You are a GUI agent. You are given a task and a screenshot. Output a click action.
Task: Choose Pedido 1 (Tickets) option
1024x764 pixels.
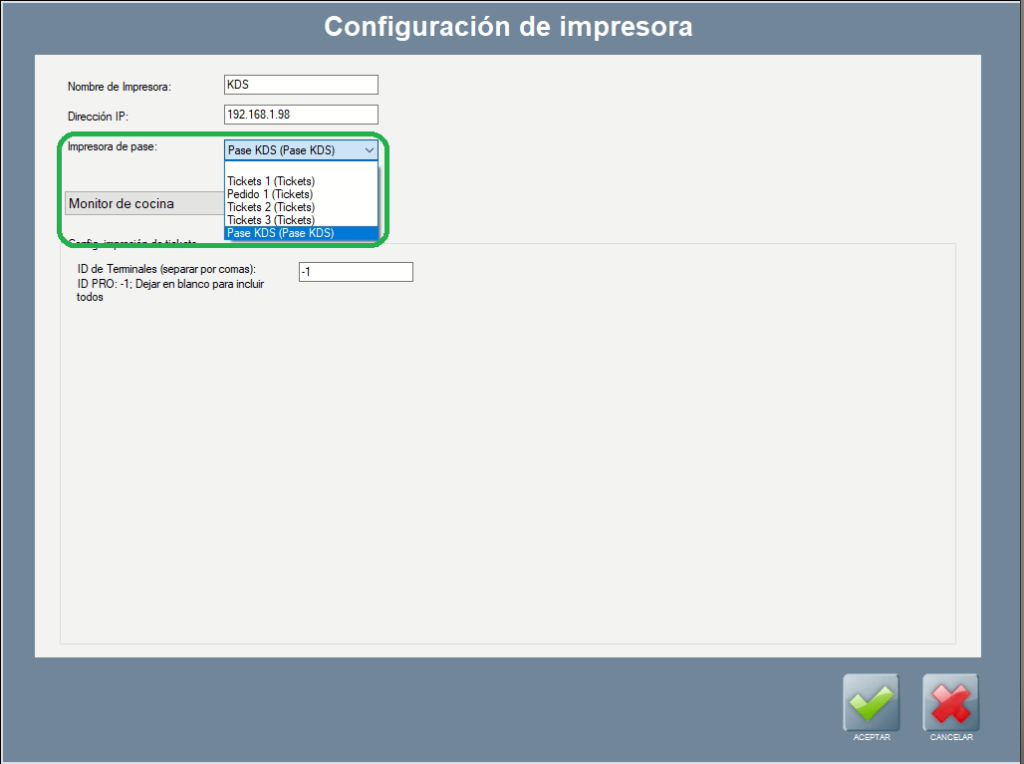pyautogui.click(x=270, y=194)
